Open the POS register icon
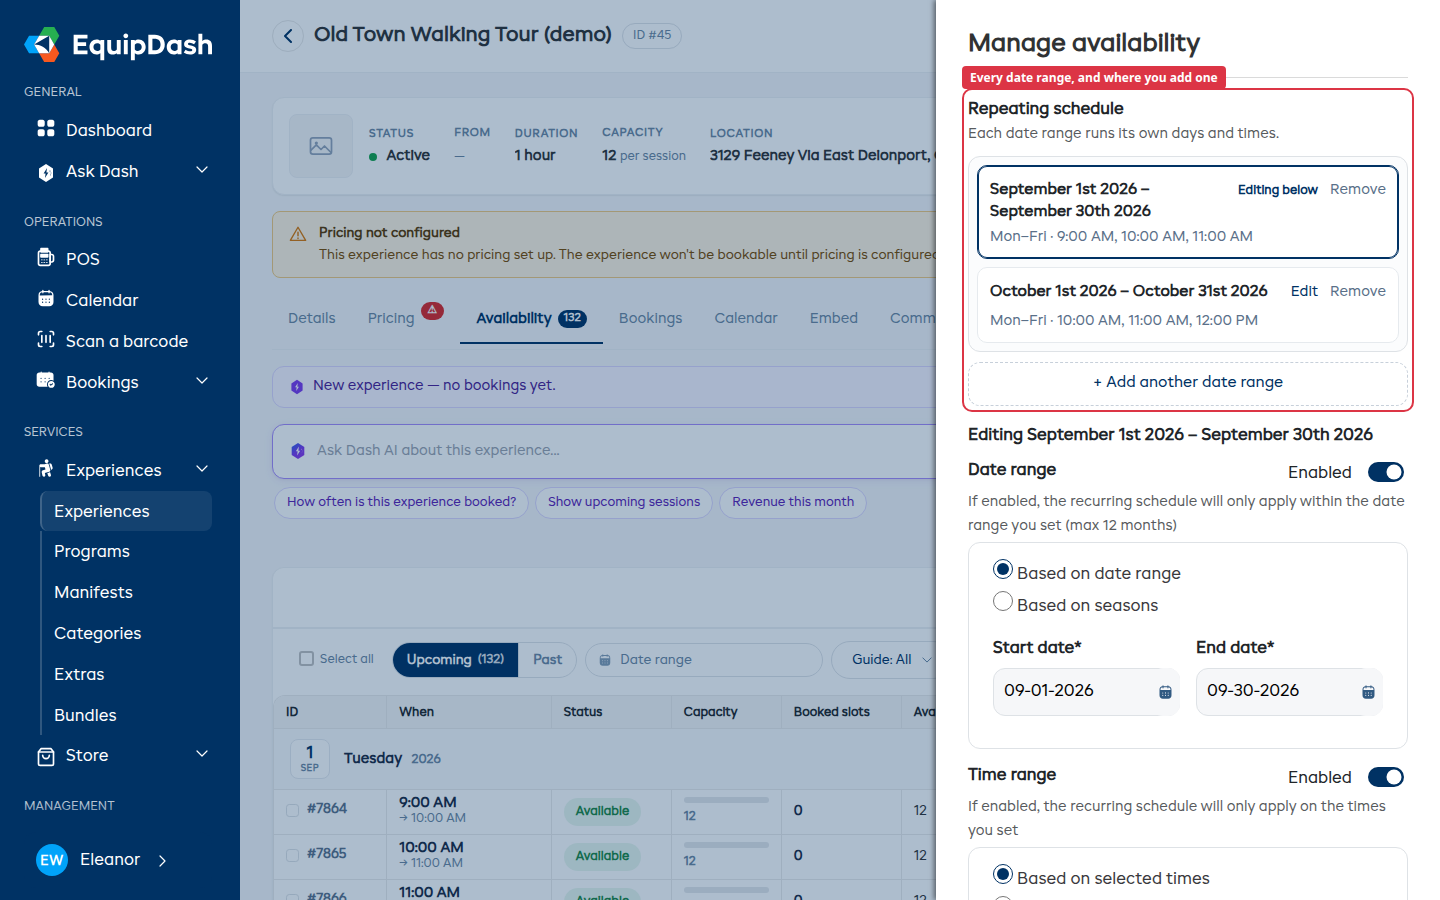The height and width of the screenshot is (900, 1440). [x=46, y=258]
